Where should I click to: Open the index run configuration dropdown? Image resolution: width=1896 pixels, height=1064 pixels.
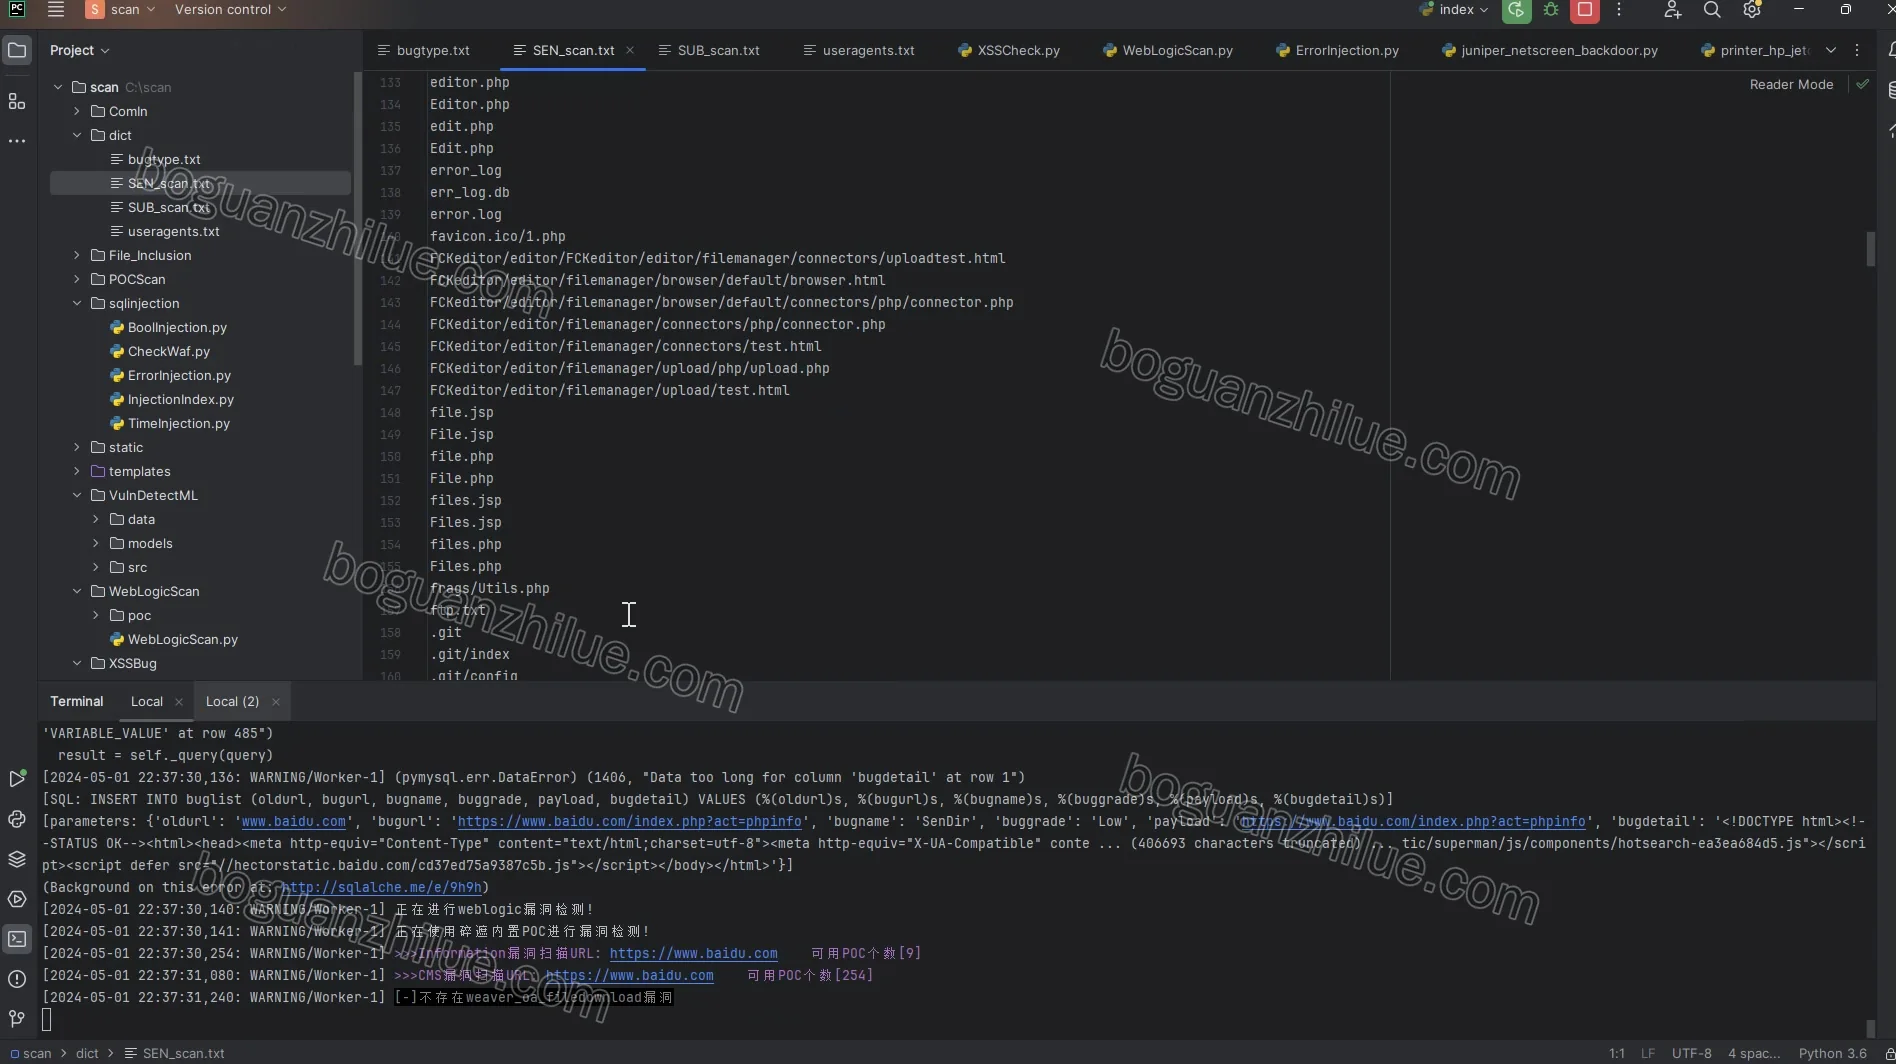point(1454,10)
